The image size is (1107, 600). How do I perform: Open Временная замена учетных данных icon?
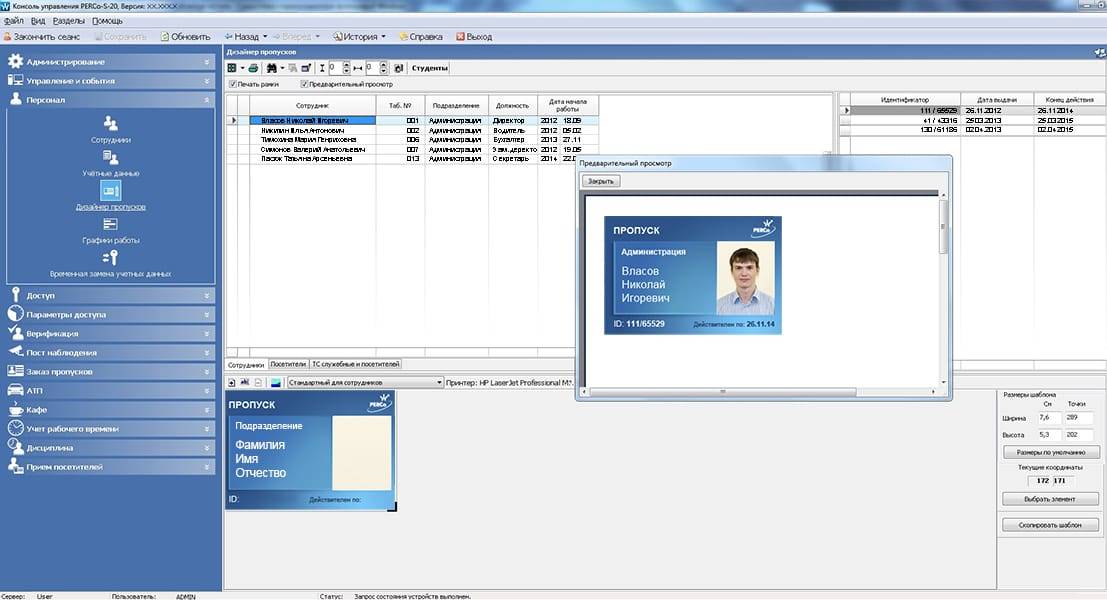[111, 258]
